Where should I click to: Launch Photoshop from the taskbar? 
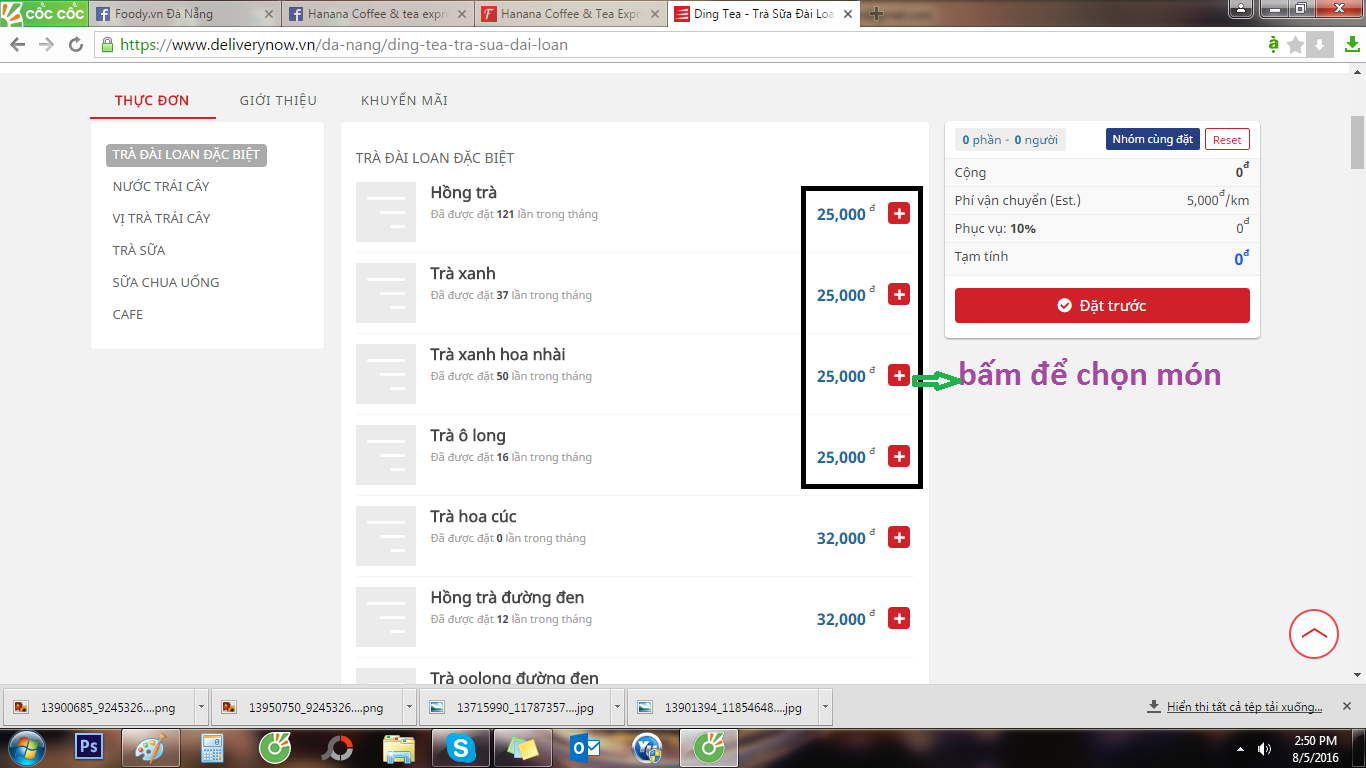click(91, 747)
